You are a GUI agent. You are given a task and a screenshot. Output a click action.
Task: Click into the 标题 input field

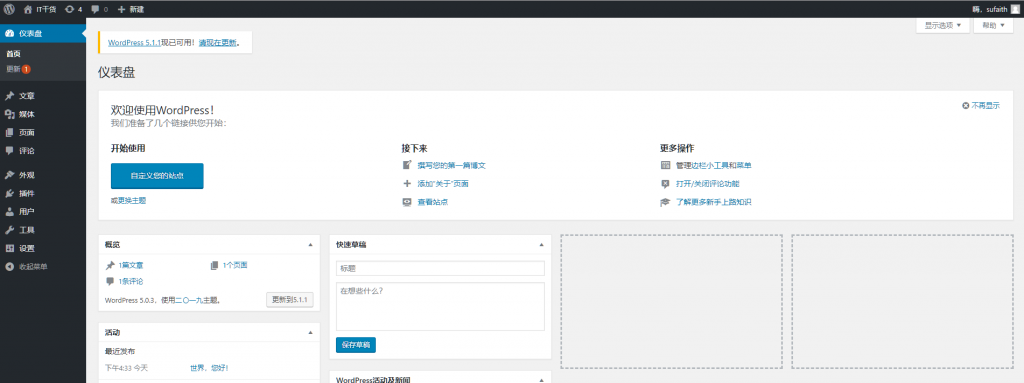[440, 269]
